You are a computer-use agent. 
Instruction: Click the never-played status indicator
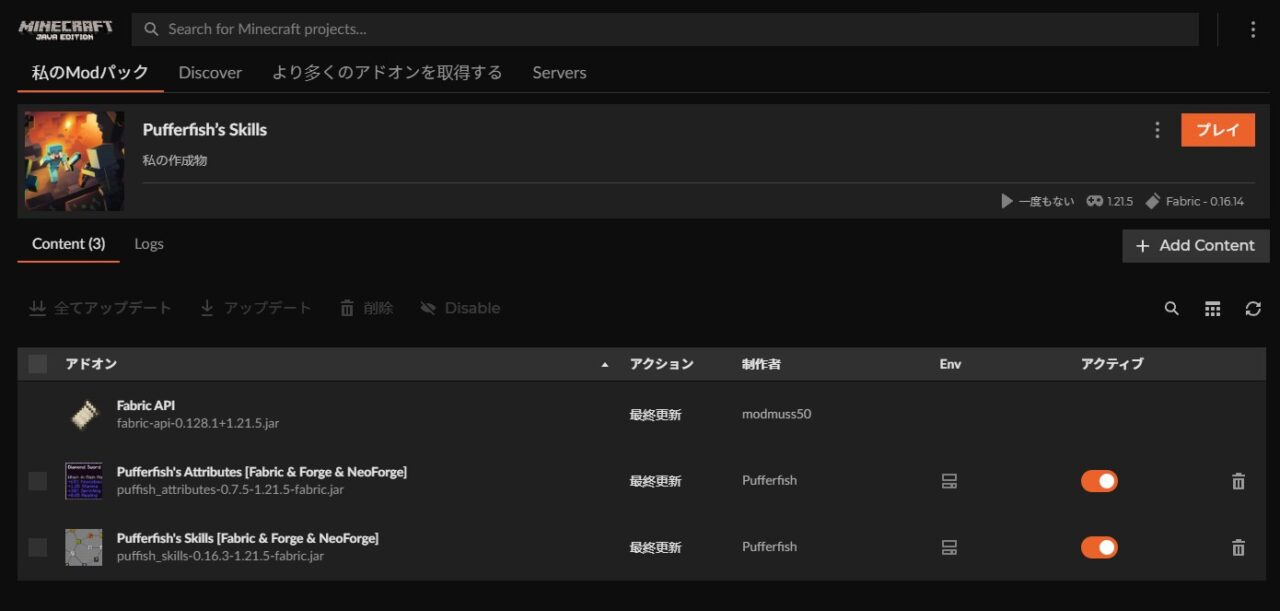click(x=1038, y=201)
